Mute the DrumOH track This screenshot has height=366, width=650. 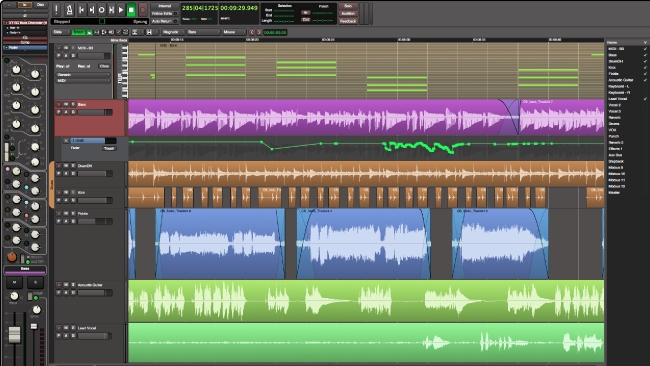tap(66, 165)
